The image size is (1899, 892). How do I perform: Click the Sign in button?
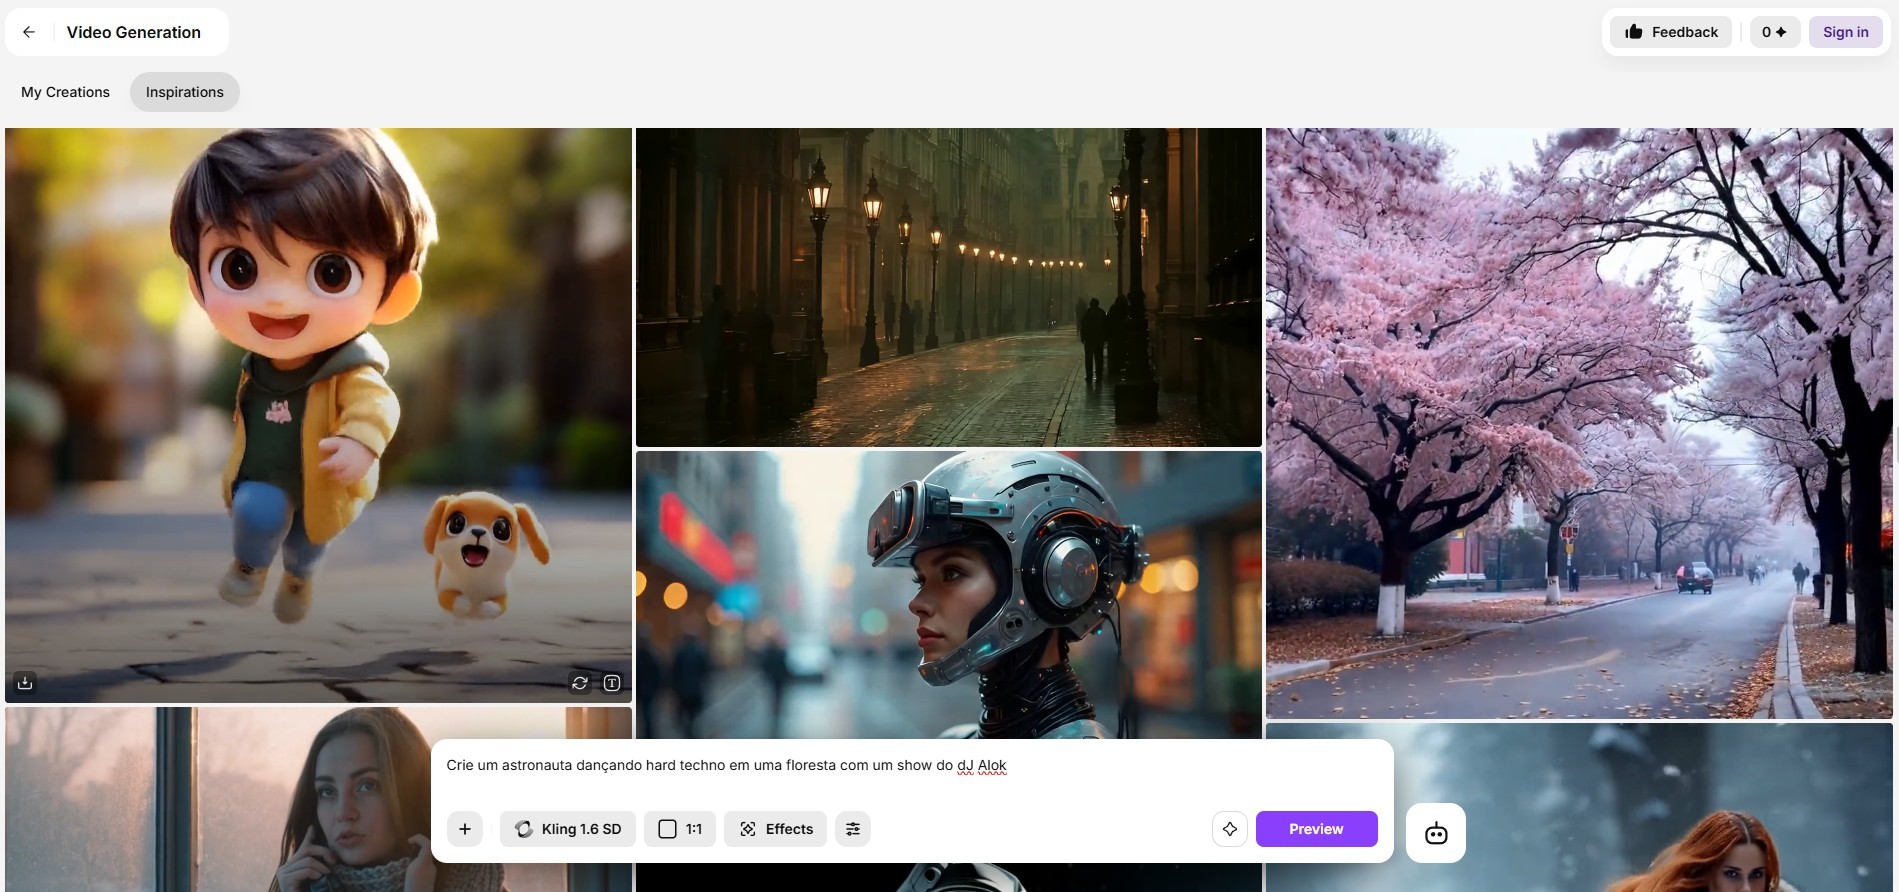(x=1845, y=32)
